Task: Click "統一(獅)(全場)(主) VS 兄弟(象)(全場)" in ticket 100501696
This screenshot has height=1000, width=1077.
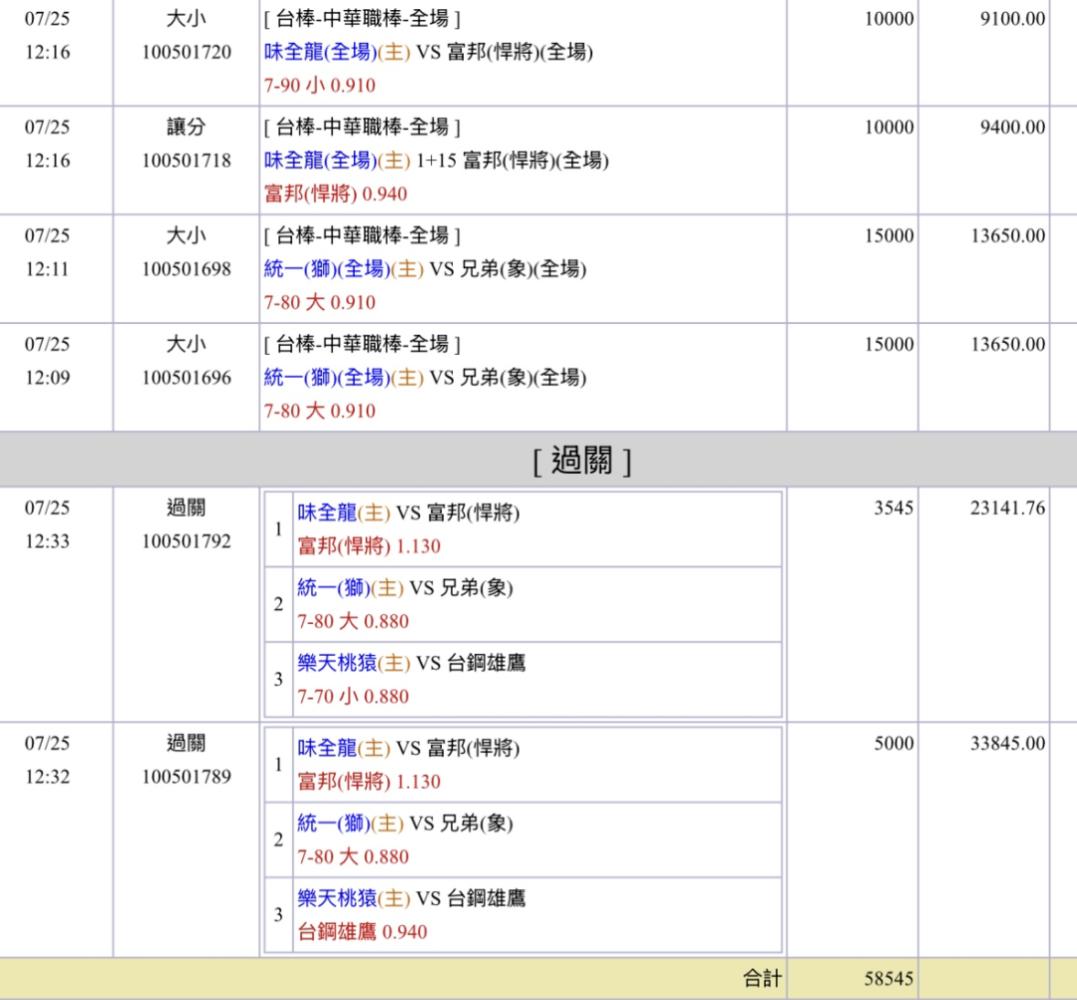Action: coord(425,378)
